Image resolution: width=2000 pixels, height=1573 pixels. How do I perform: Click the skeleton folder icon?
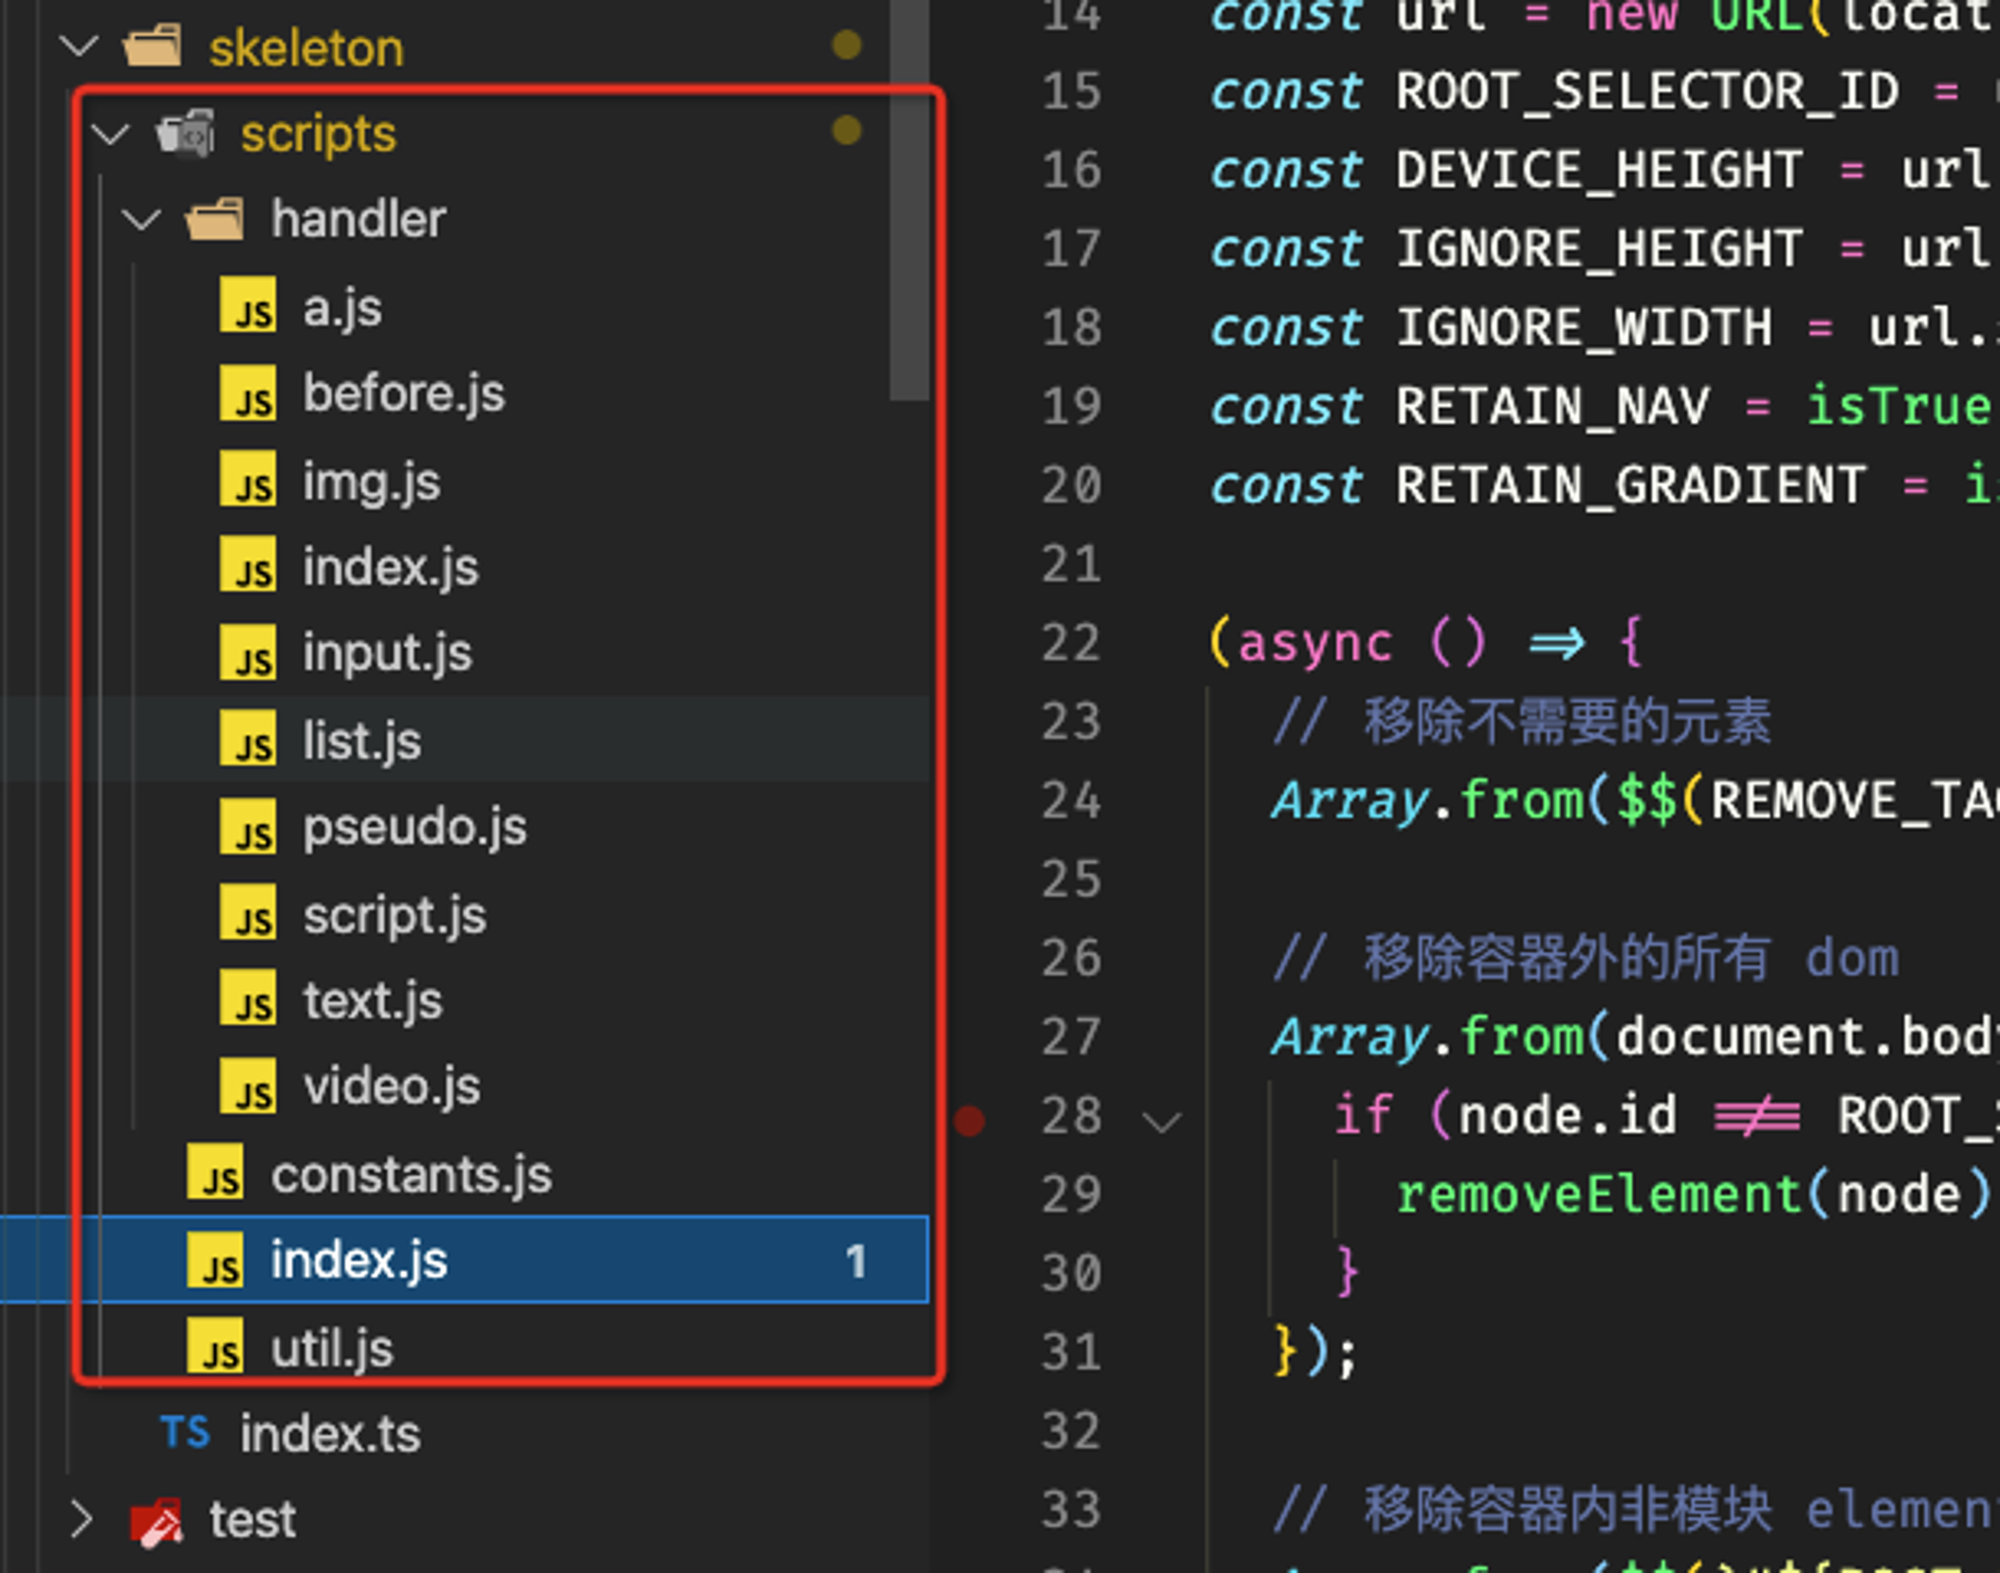(152, 47)
